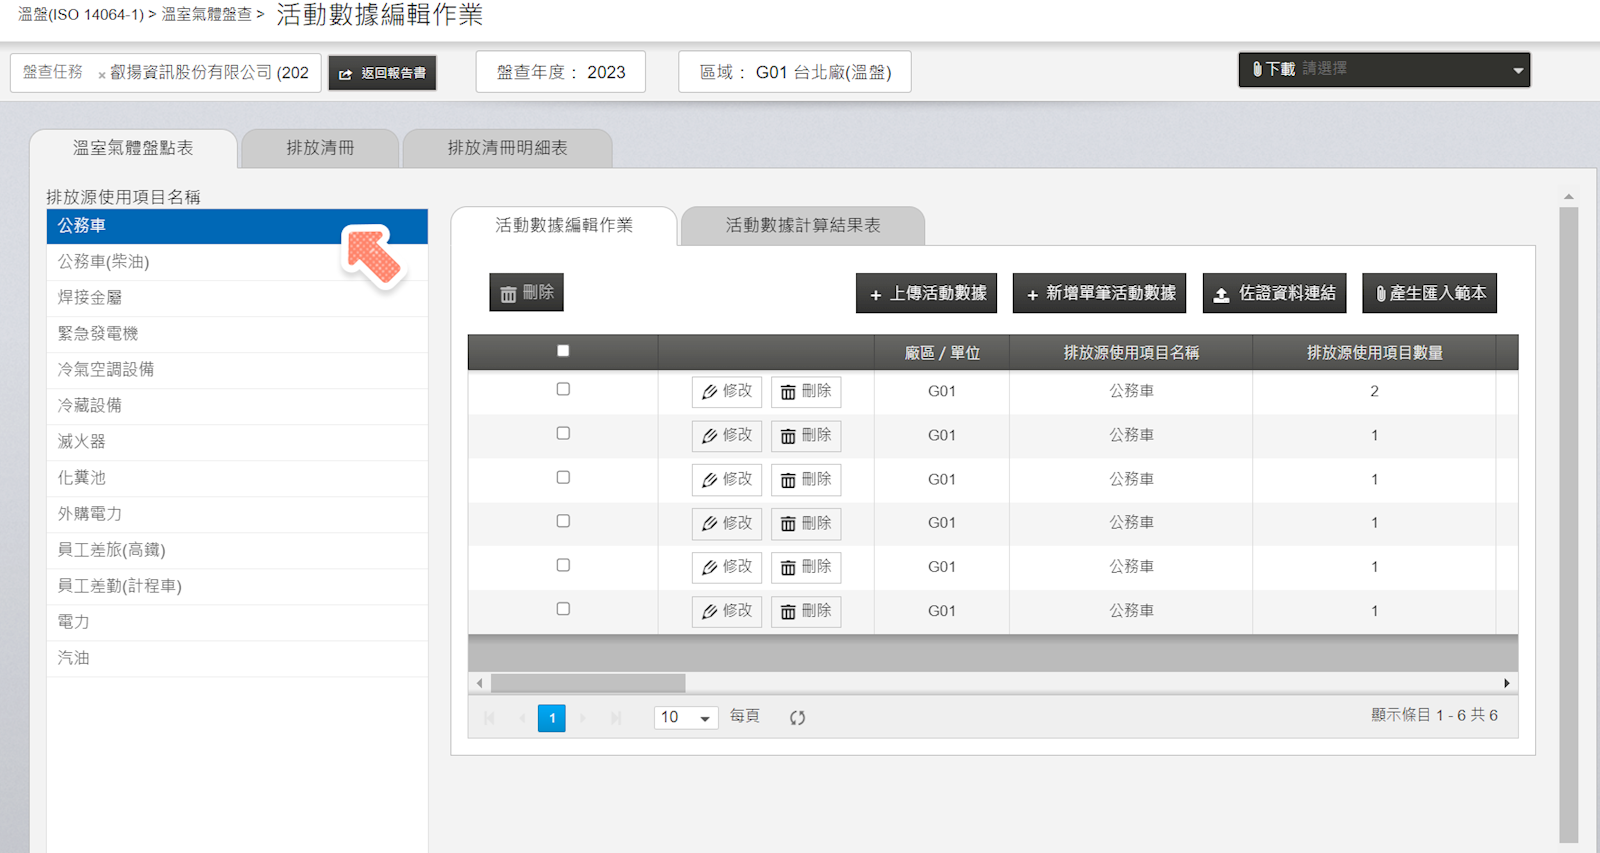Check the last row checkbox

pos(563,609)
